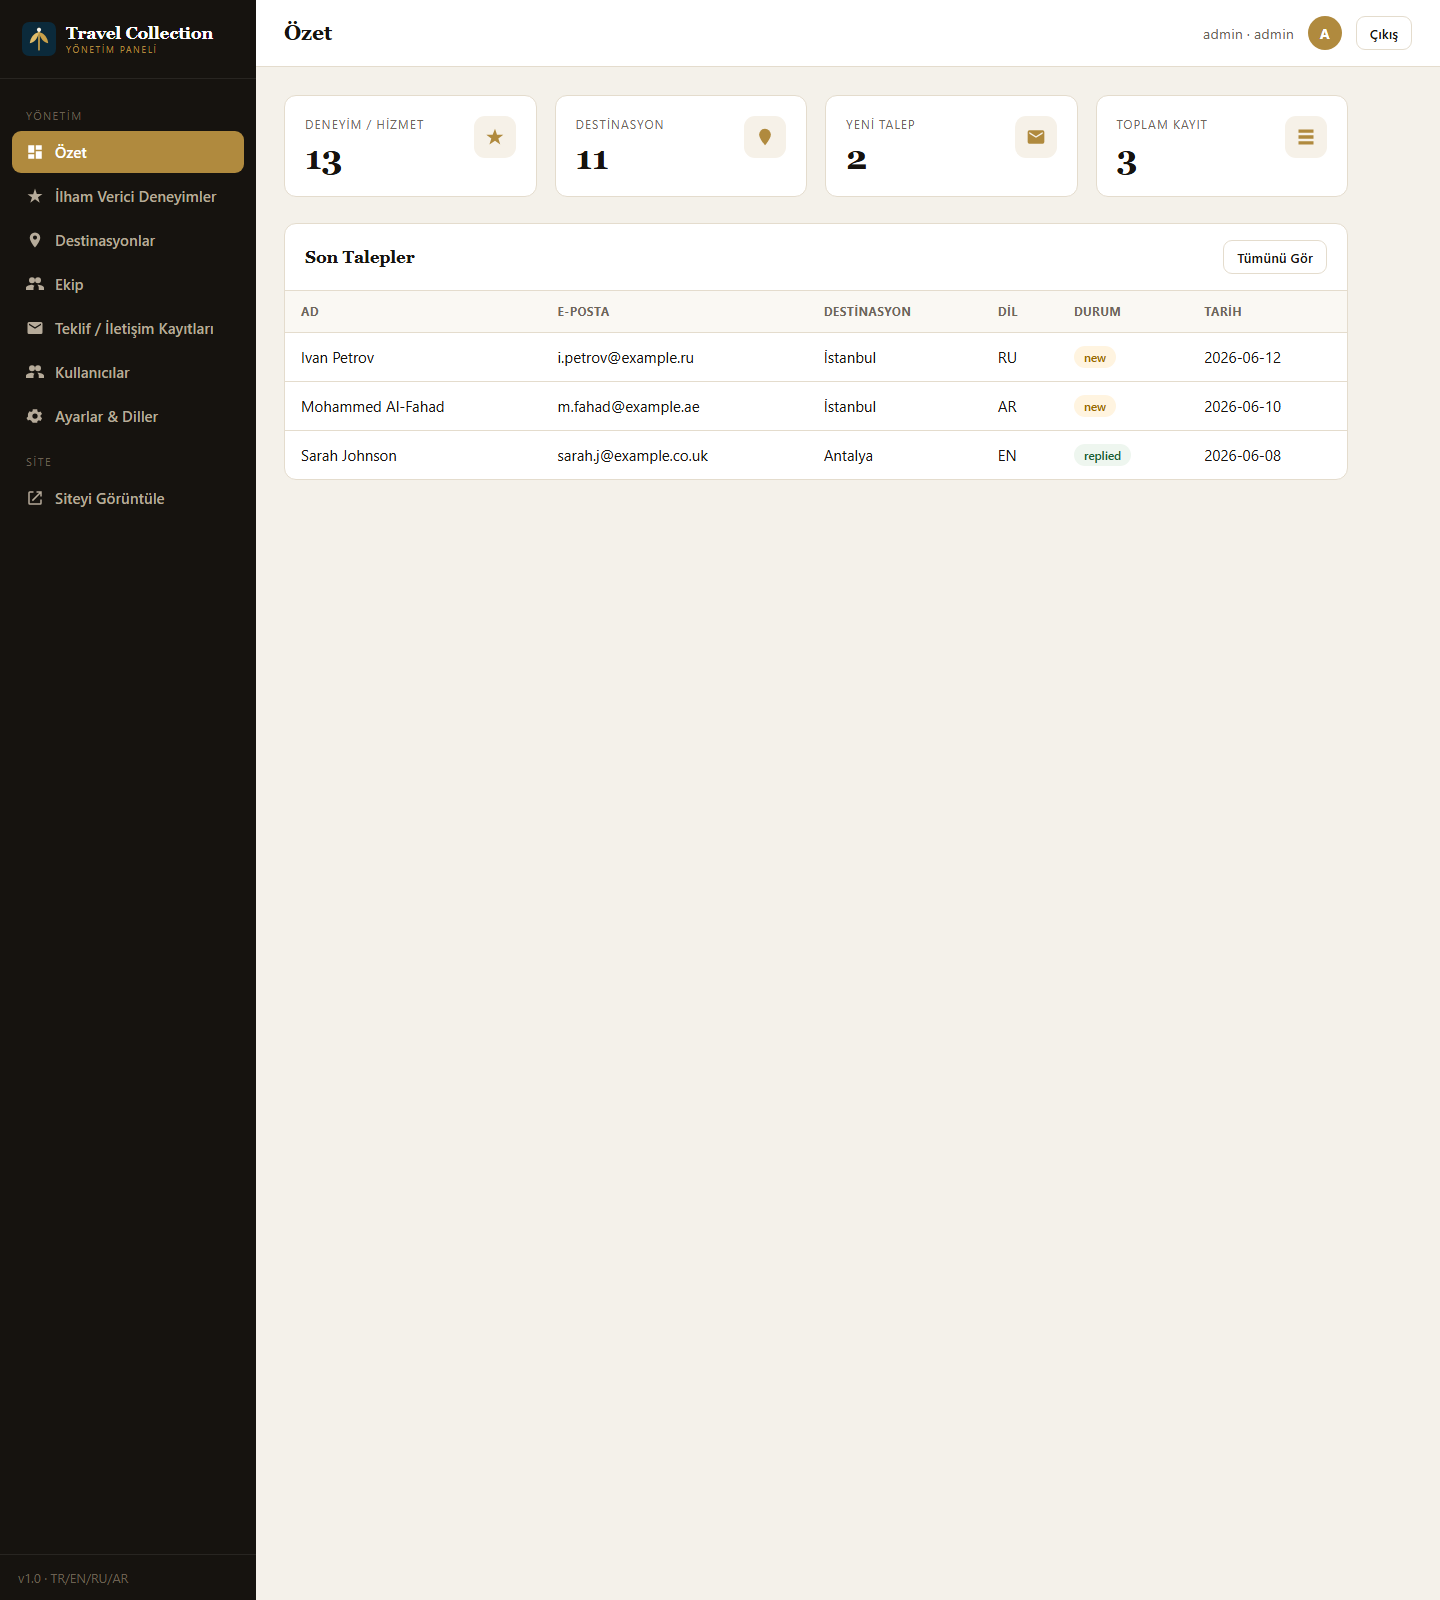1440x1600 pixels.
Task: Click the pin icon in Destinasyon card
Action: point(765,137)
